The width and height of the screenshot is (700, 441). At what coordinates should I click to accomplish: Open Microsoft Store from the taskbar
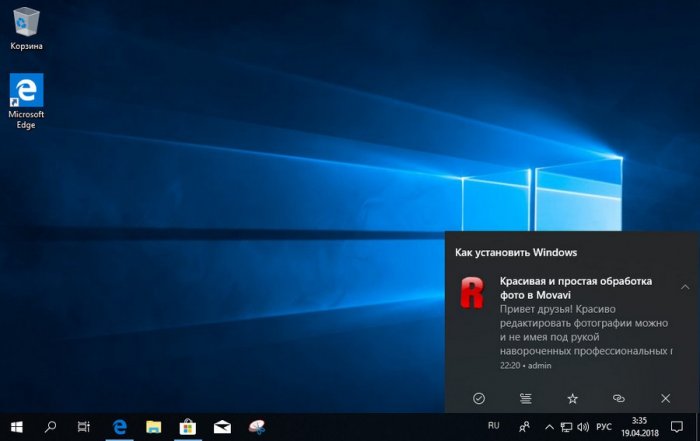(x=187, y=427)
